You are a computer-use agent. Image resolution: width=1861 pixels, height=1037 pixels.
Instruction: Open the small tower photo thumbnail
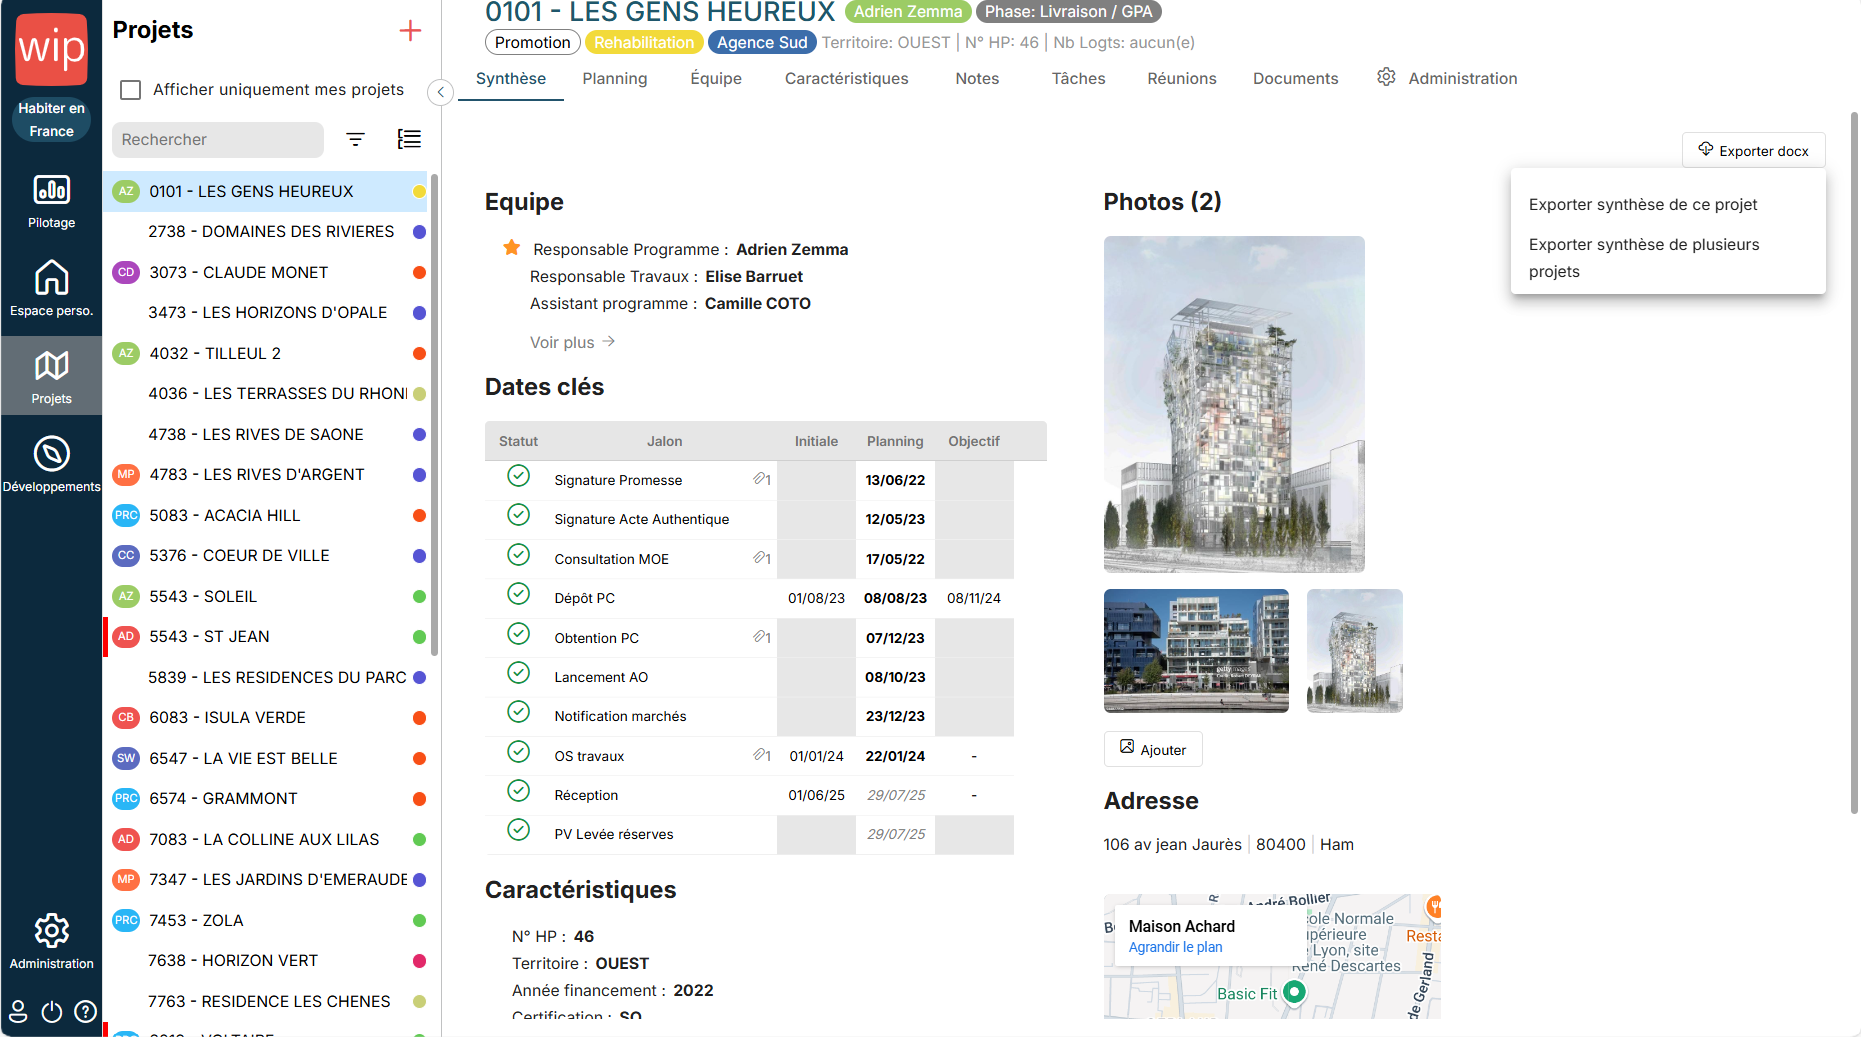[1354, 650]
